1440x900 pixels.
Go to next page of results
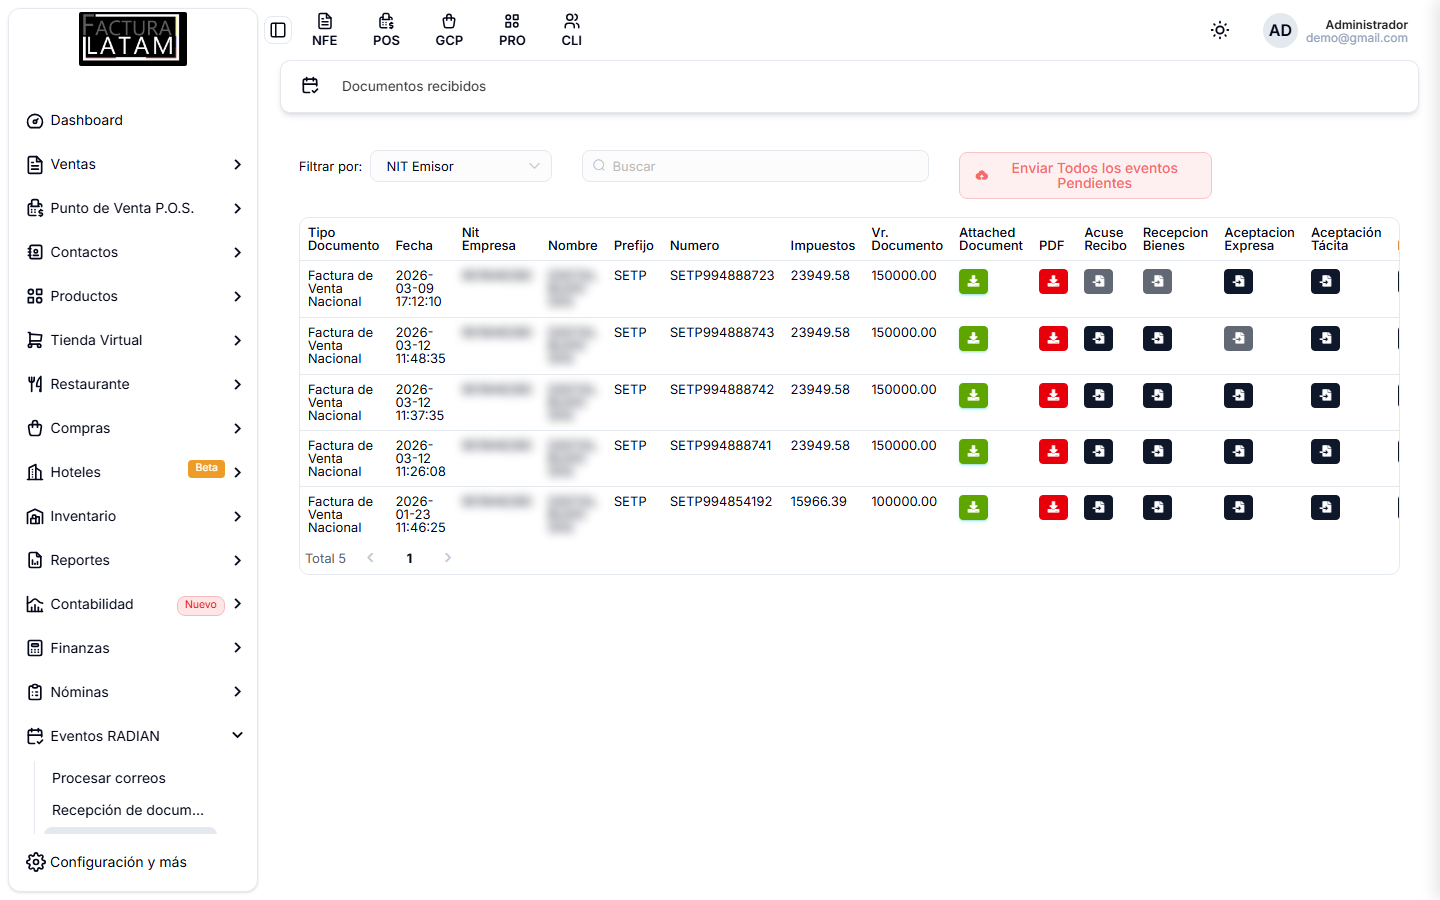447,558
